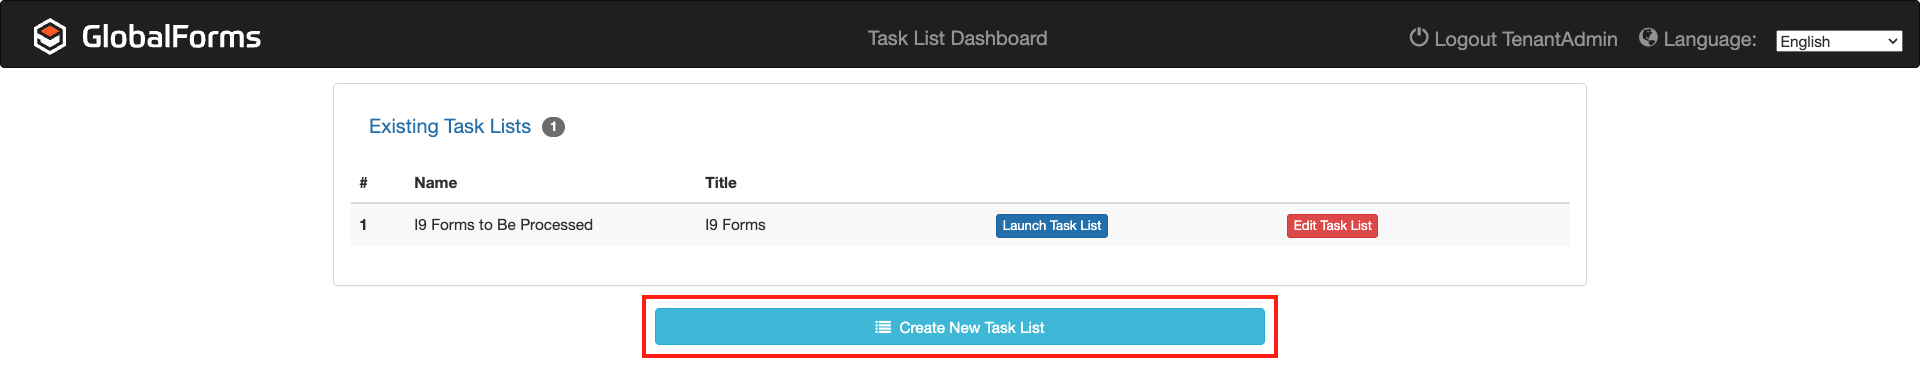
Task: Open the Existing Task Lists heading link
Action: (450, 126)
